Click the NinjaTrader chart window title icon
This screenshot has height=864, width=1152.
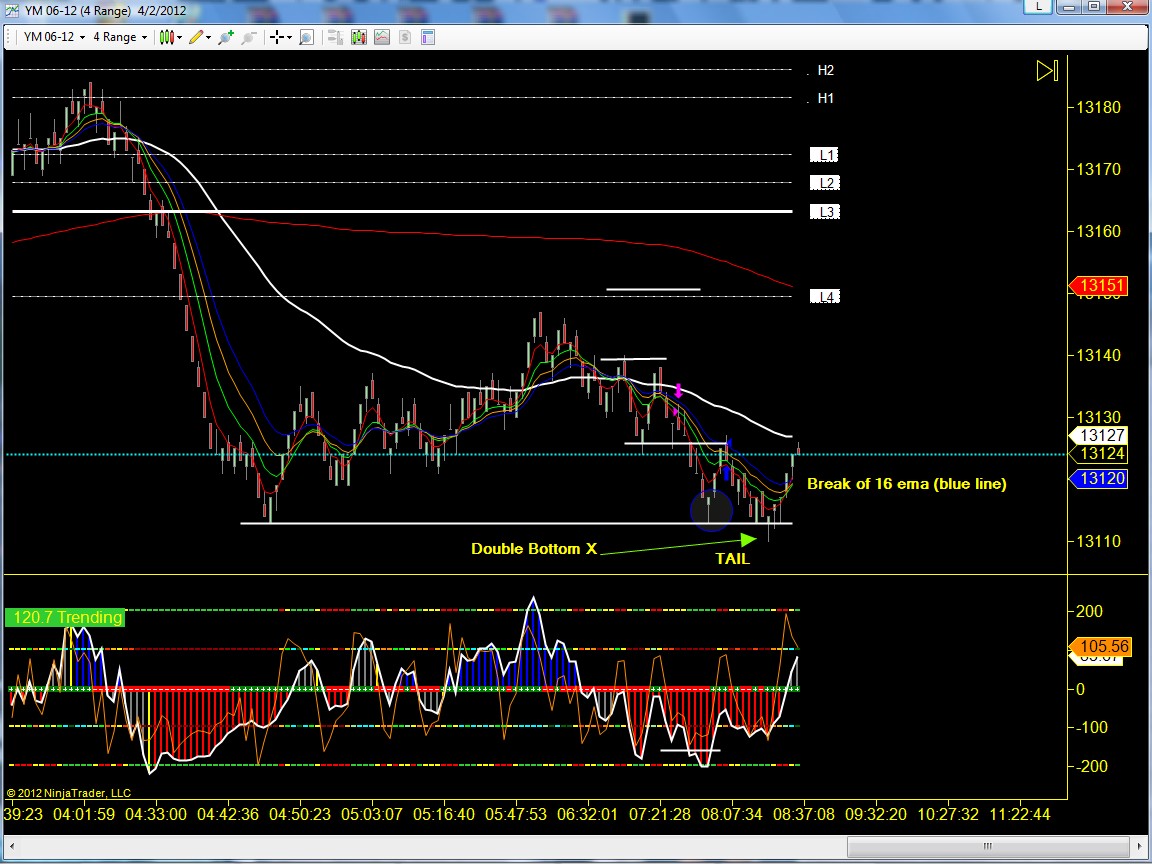point(11,10)
